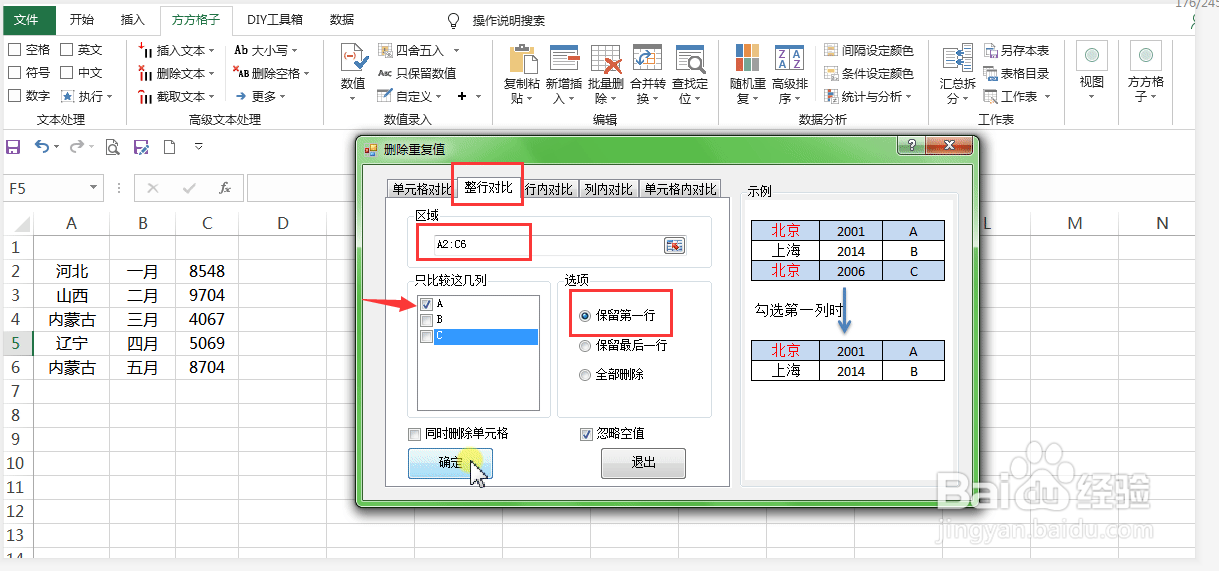Toggle the 数字 checkbox
The width and height of the screenshot is (1219, 571).
tap(14, 96)
